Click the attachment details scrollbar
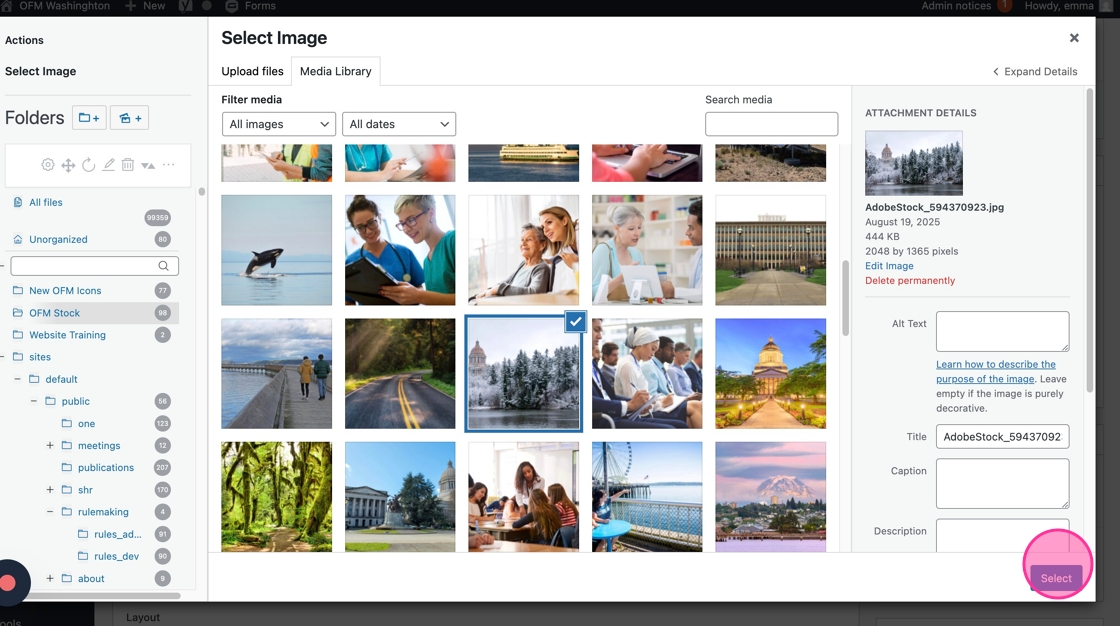 [1089, 239]
